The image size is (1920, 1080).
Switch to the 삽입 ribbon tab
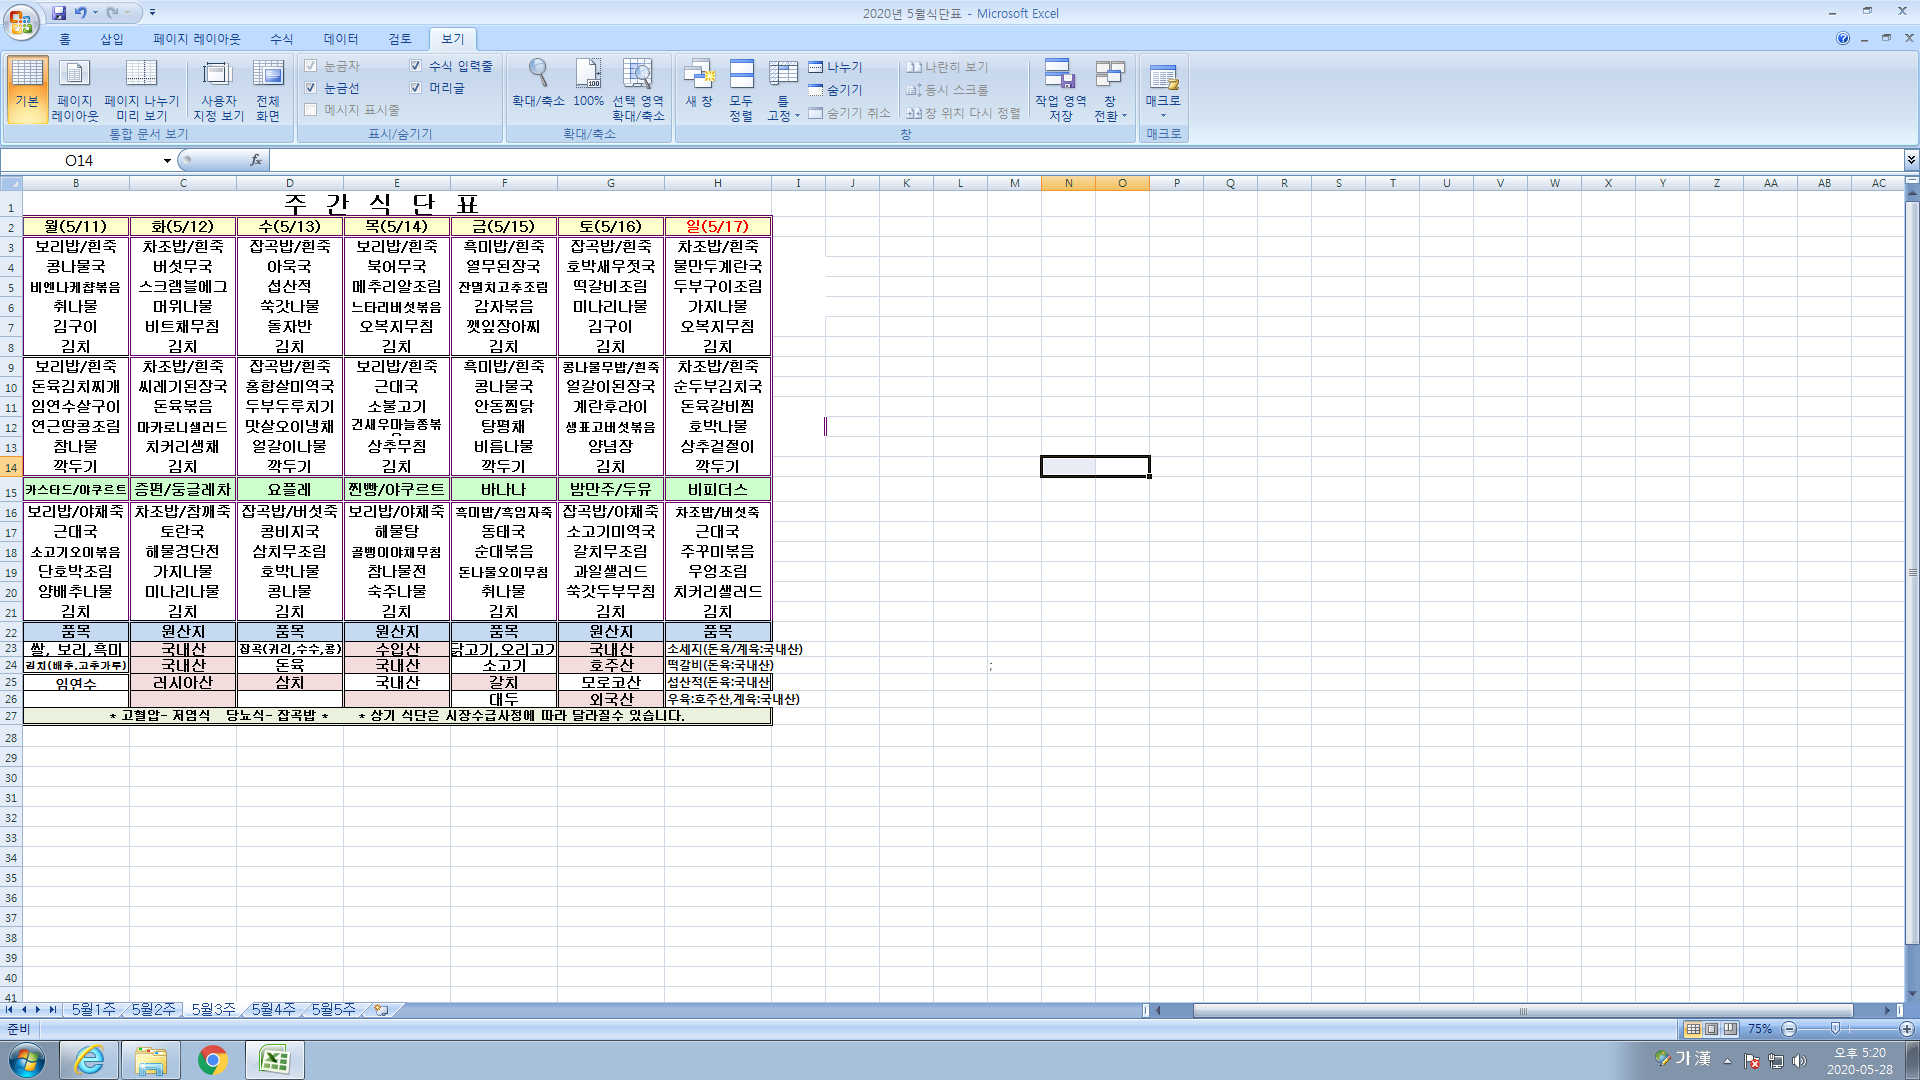click(111, 39)
